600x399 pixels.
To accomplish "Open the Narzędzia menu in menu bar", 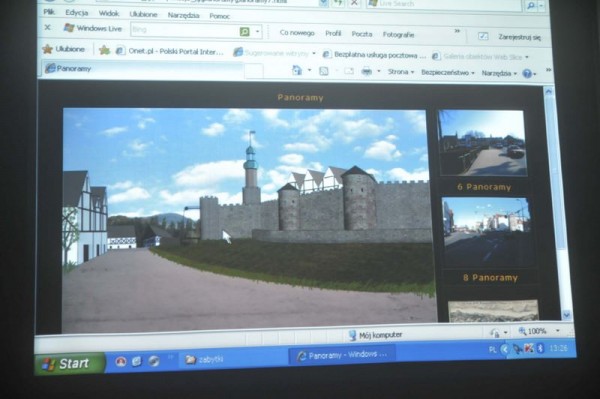I will (x=183, y=15).
